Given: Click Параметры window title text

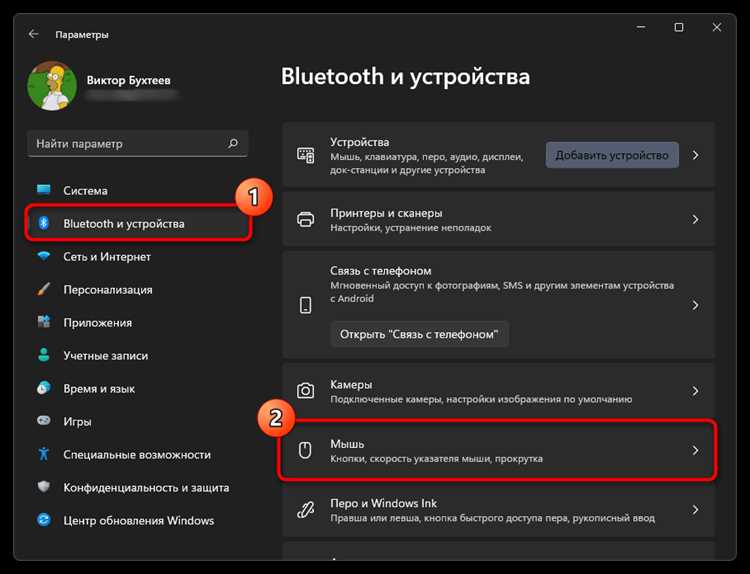Looking at the screenshot, I should point(82,34).
